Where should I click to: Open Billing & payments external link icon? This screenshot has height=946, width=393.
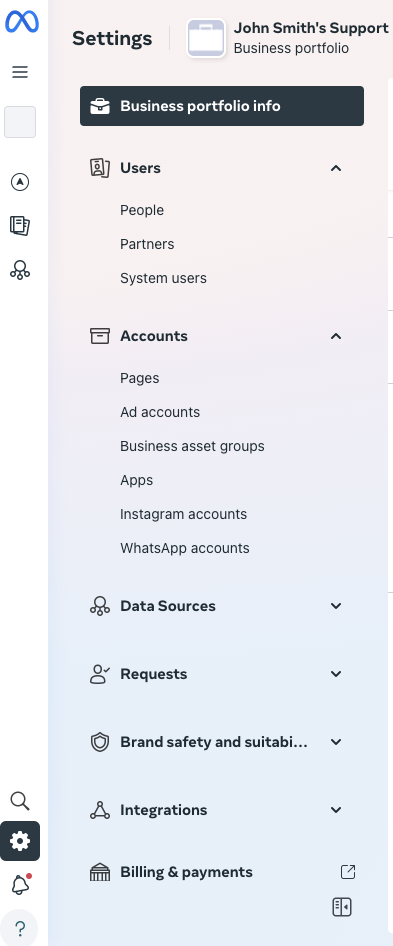coord(348,872)
